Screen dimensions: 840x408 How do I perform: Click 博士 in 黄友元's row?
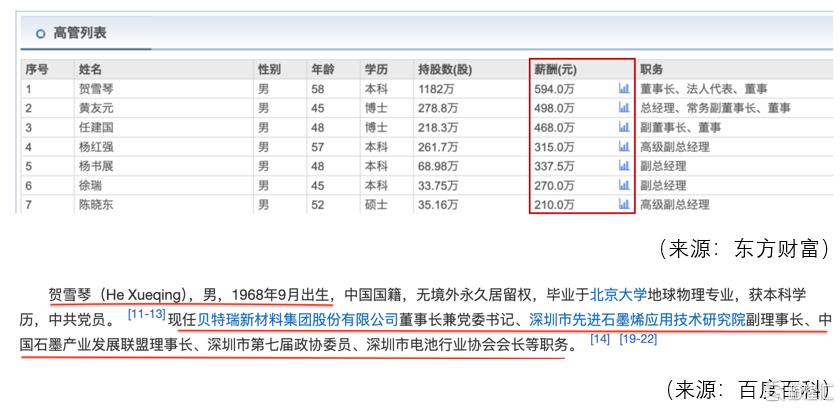coord(376,108)
